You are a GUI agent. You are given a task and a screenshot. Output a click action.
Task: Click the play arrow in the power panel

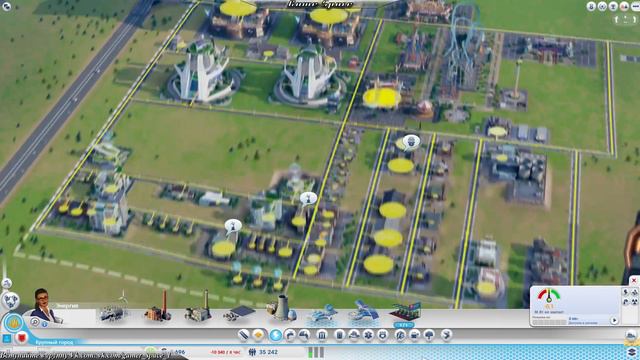[614, 320]
